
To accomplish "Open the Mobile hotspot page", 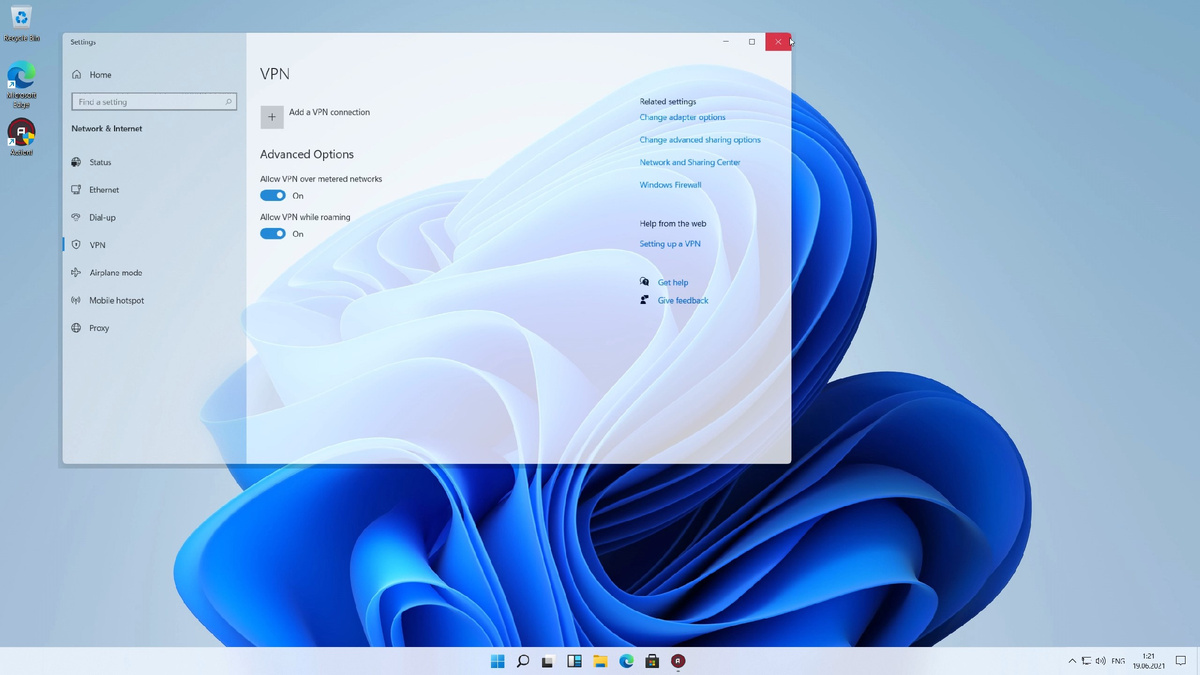I will (x=108, y=300).
